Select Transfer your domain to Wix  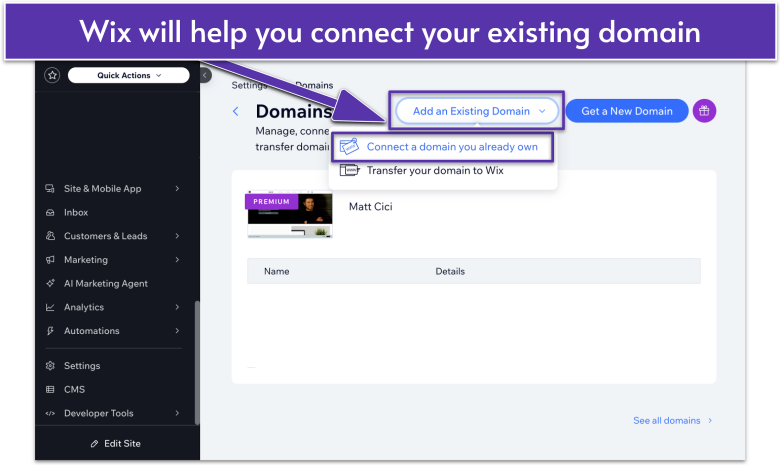click(435, 171)
